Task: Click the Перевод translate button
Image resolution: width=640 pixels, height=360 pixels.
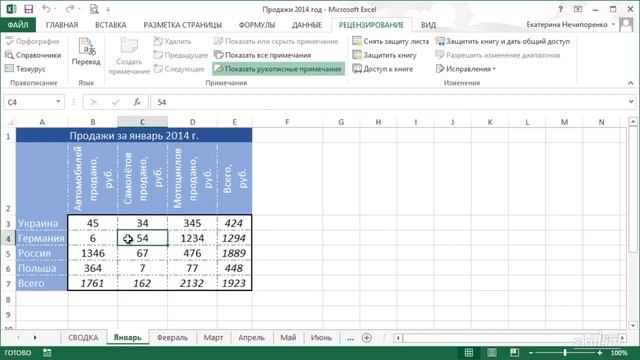Action: [x=86, y=51]
